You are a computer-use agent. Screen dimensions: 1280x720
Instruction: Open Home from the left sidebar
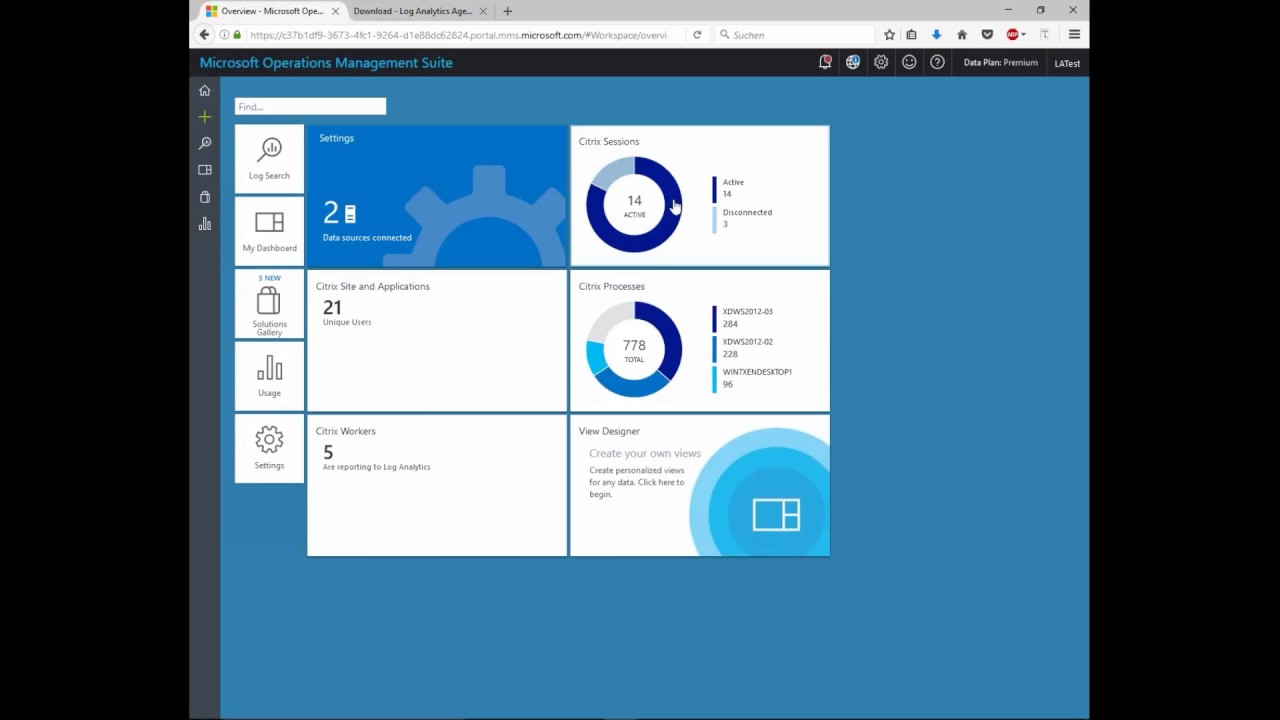click(205, 90)
